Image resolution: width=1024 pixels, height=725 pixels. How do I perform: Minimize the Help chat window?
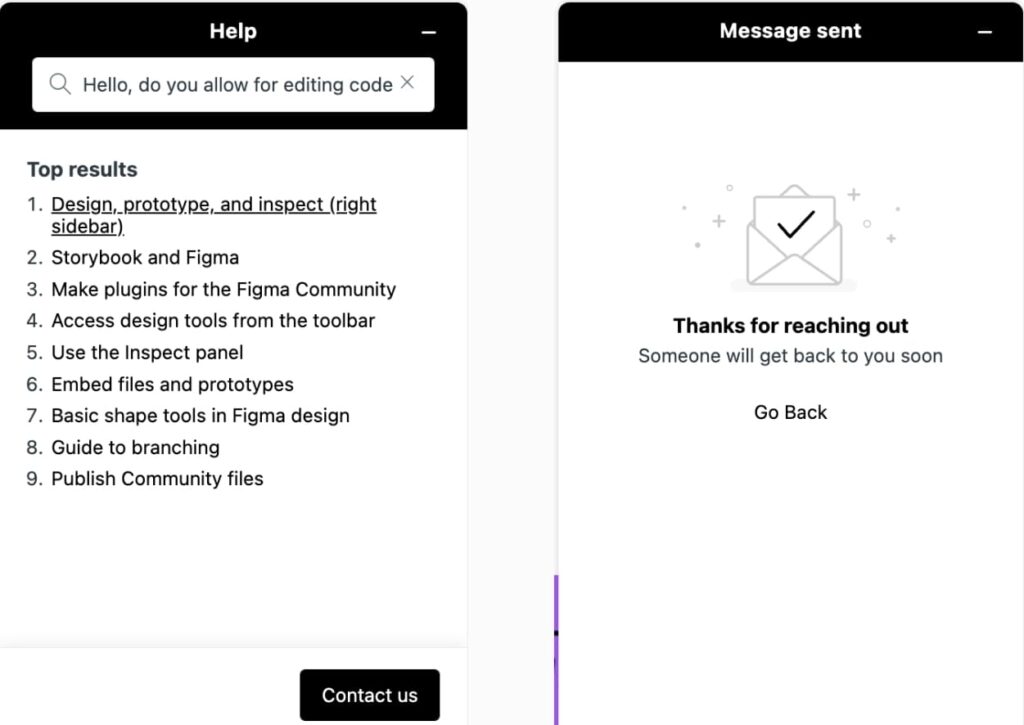click(x=428, y=31)
